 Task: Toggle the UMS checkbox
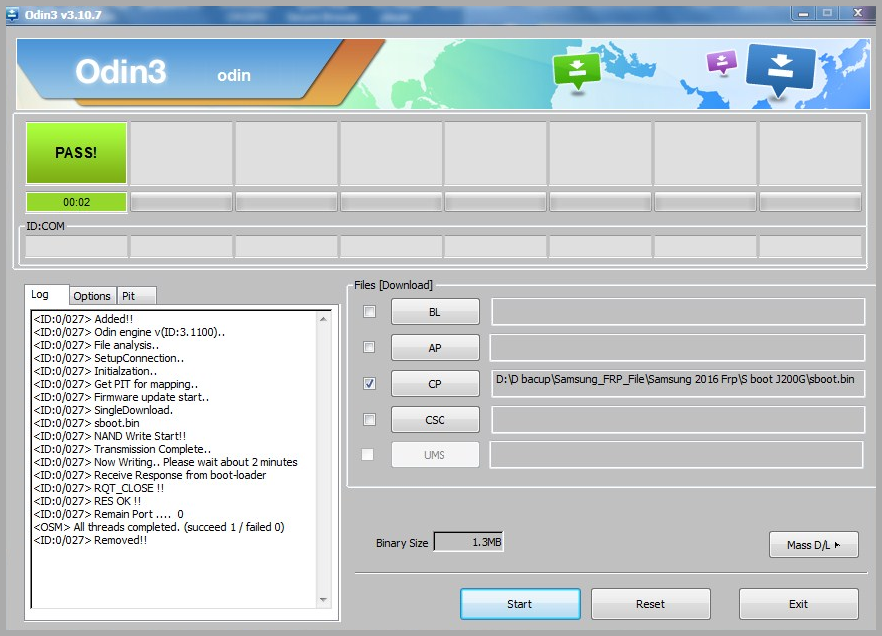pos(368,454)
